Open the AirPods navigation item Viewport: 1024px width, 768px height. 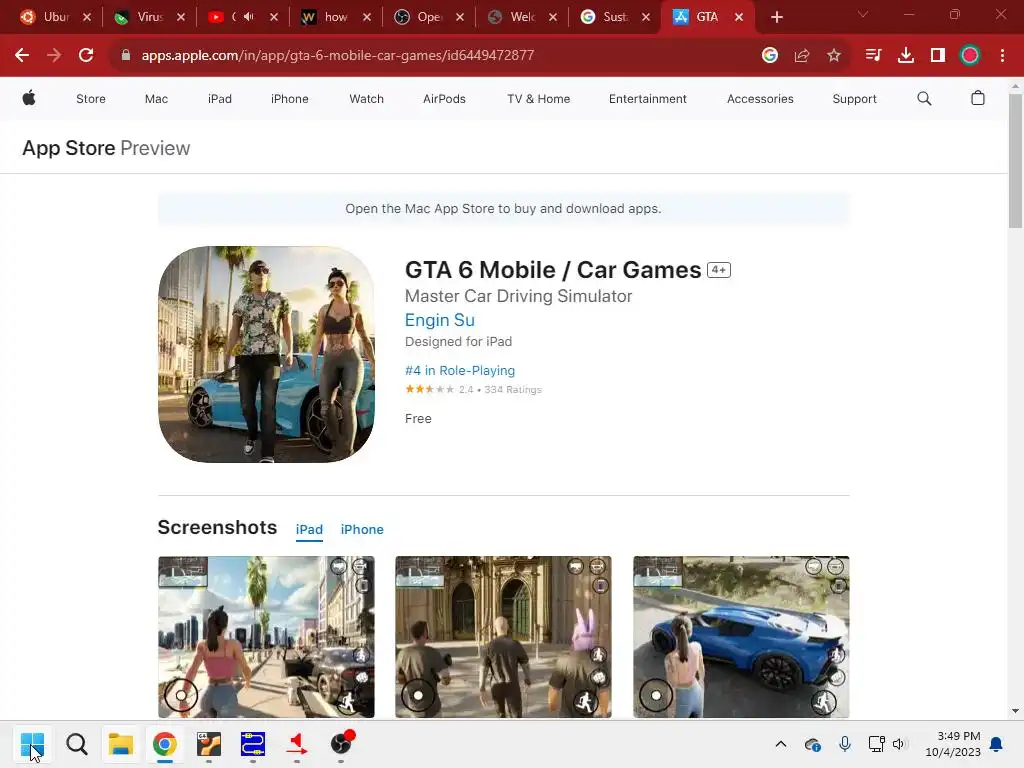point(444,99)
